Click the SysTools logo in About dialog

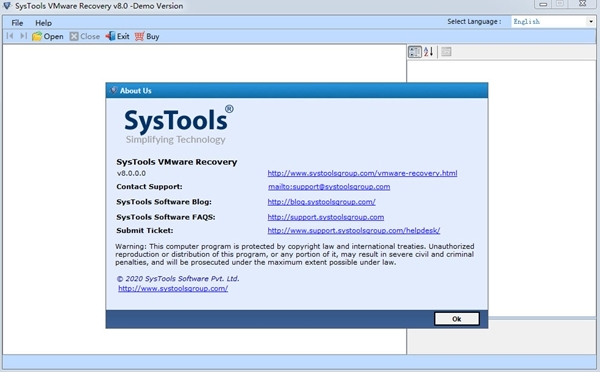tap(178, 125)
